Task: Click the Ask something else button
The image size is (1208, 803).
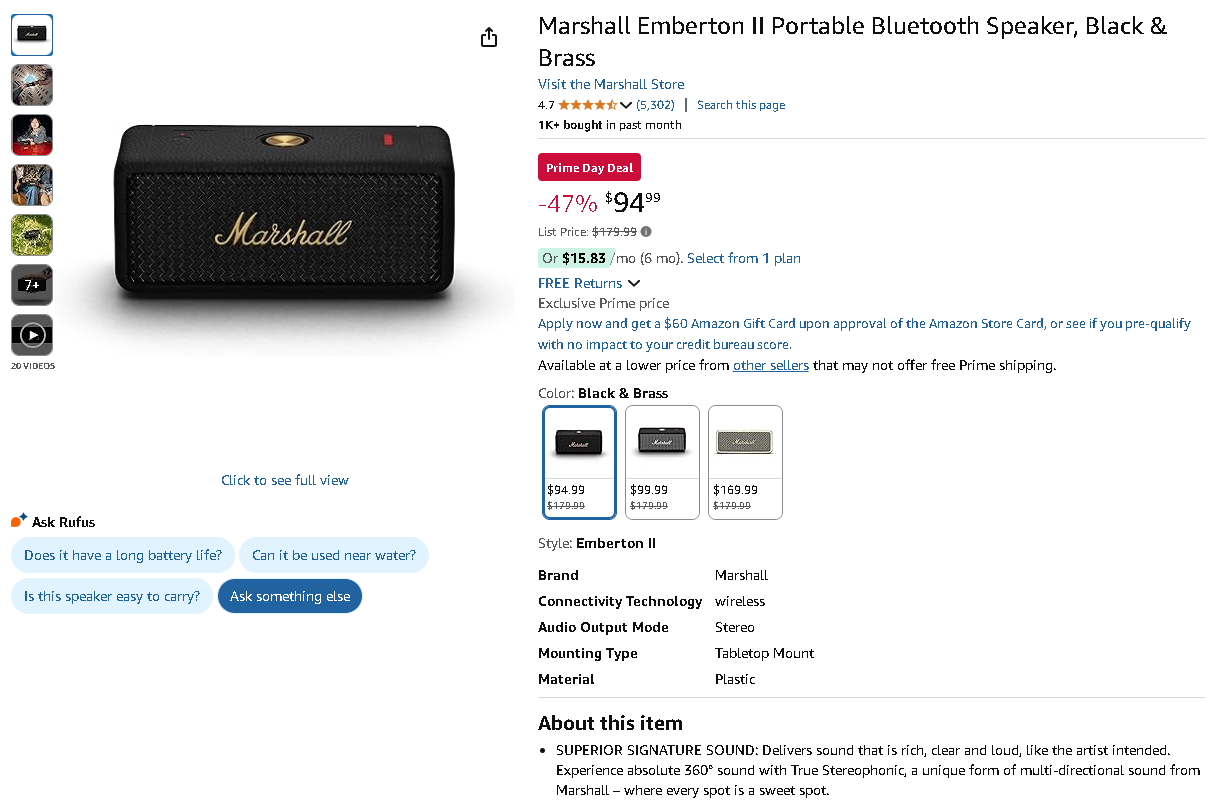Action: pos(290,596)
